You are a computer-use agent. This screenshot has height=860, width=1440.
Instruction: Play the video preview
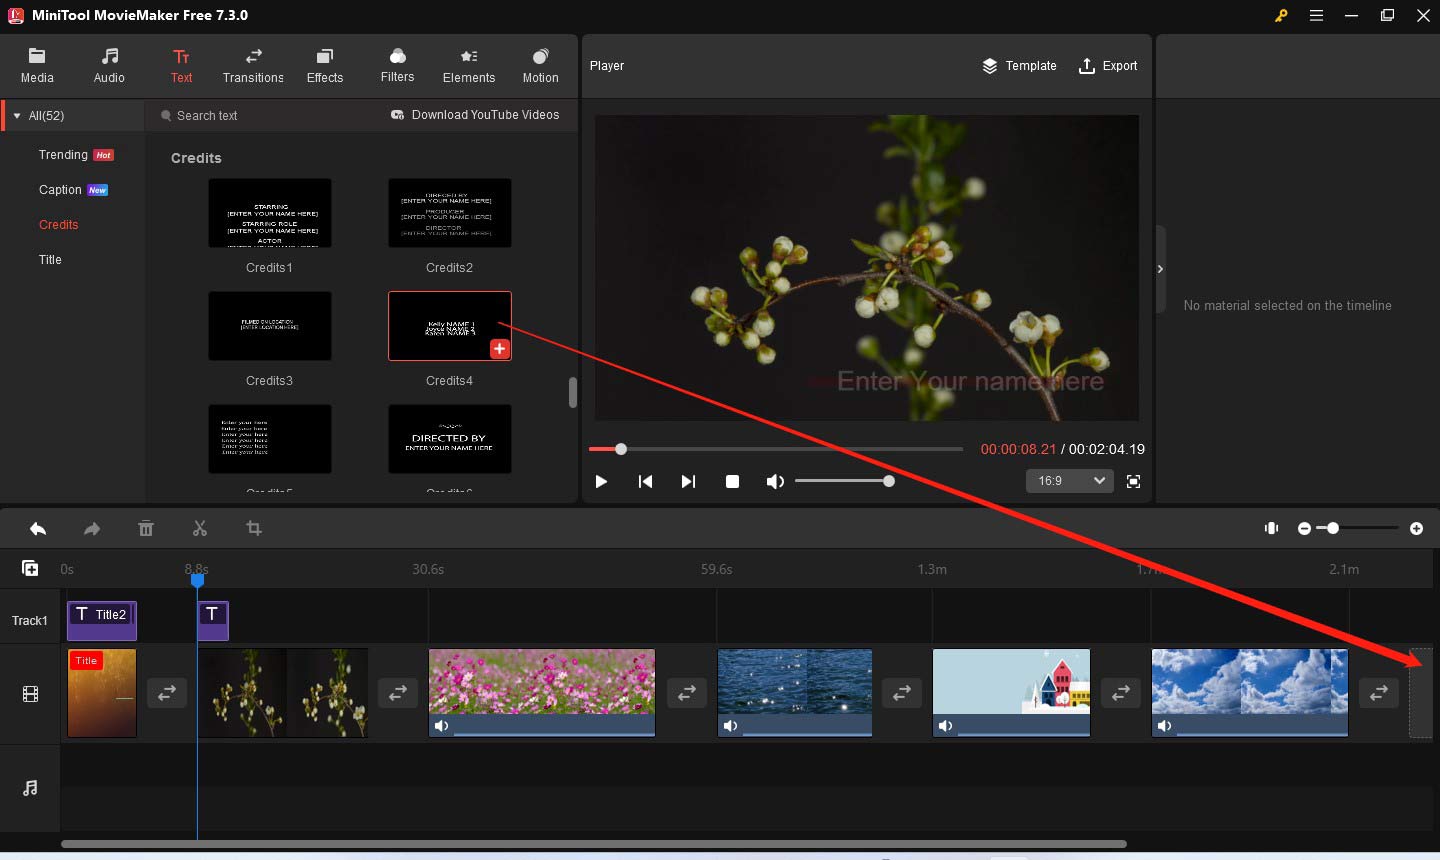(x=601, y=481)
